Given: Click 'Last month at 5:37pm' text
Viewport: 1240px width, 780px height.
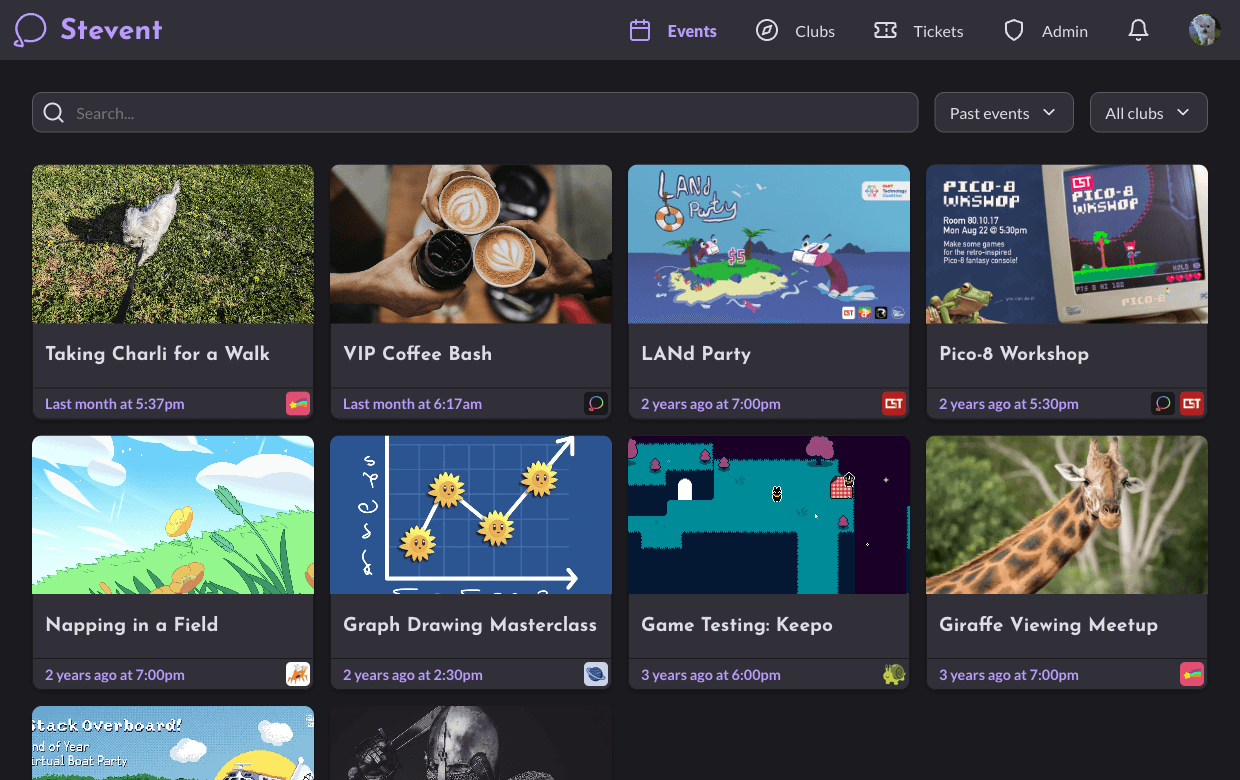Looking at the screenshot, I should coord(115,404).
